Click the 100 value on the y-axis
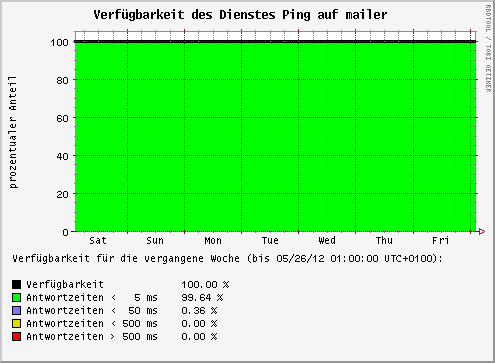Image resolution: width=495 pixels, height=363 pixels. click(59, 43)
